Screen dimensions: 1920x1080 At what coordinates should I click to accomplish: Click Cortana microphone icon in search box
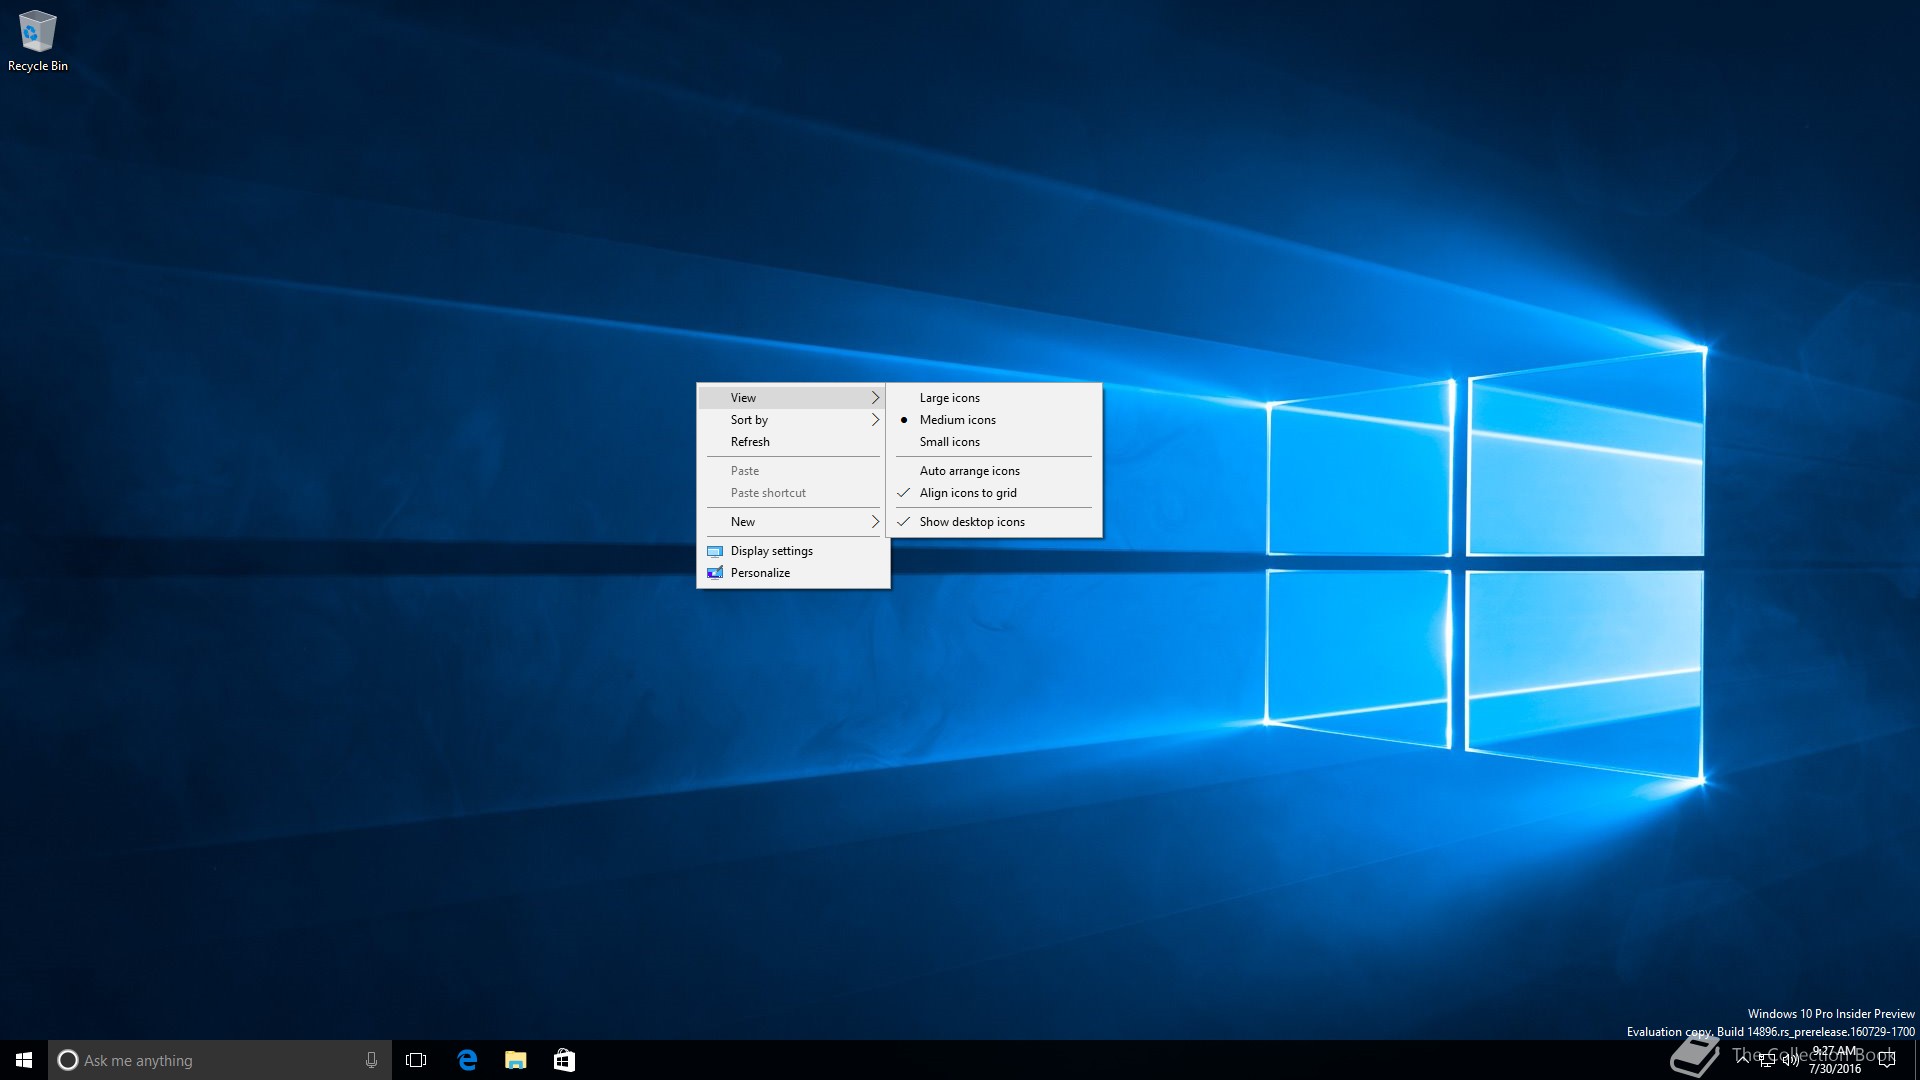tap(371, 1060)
